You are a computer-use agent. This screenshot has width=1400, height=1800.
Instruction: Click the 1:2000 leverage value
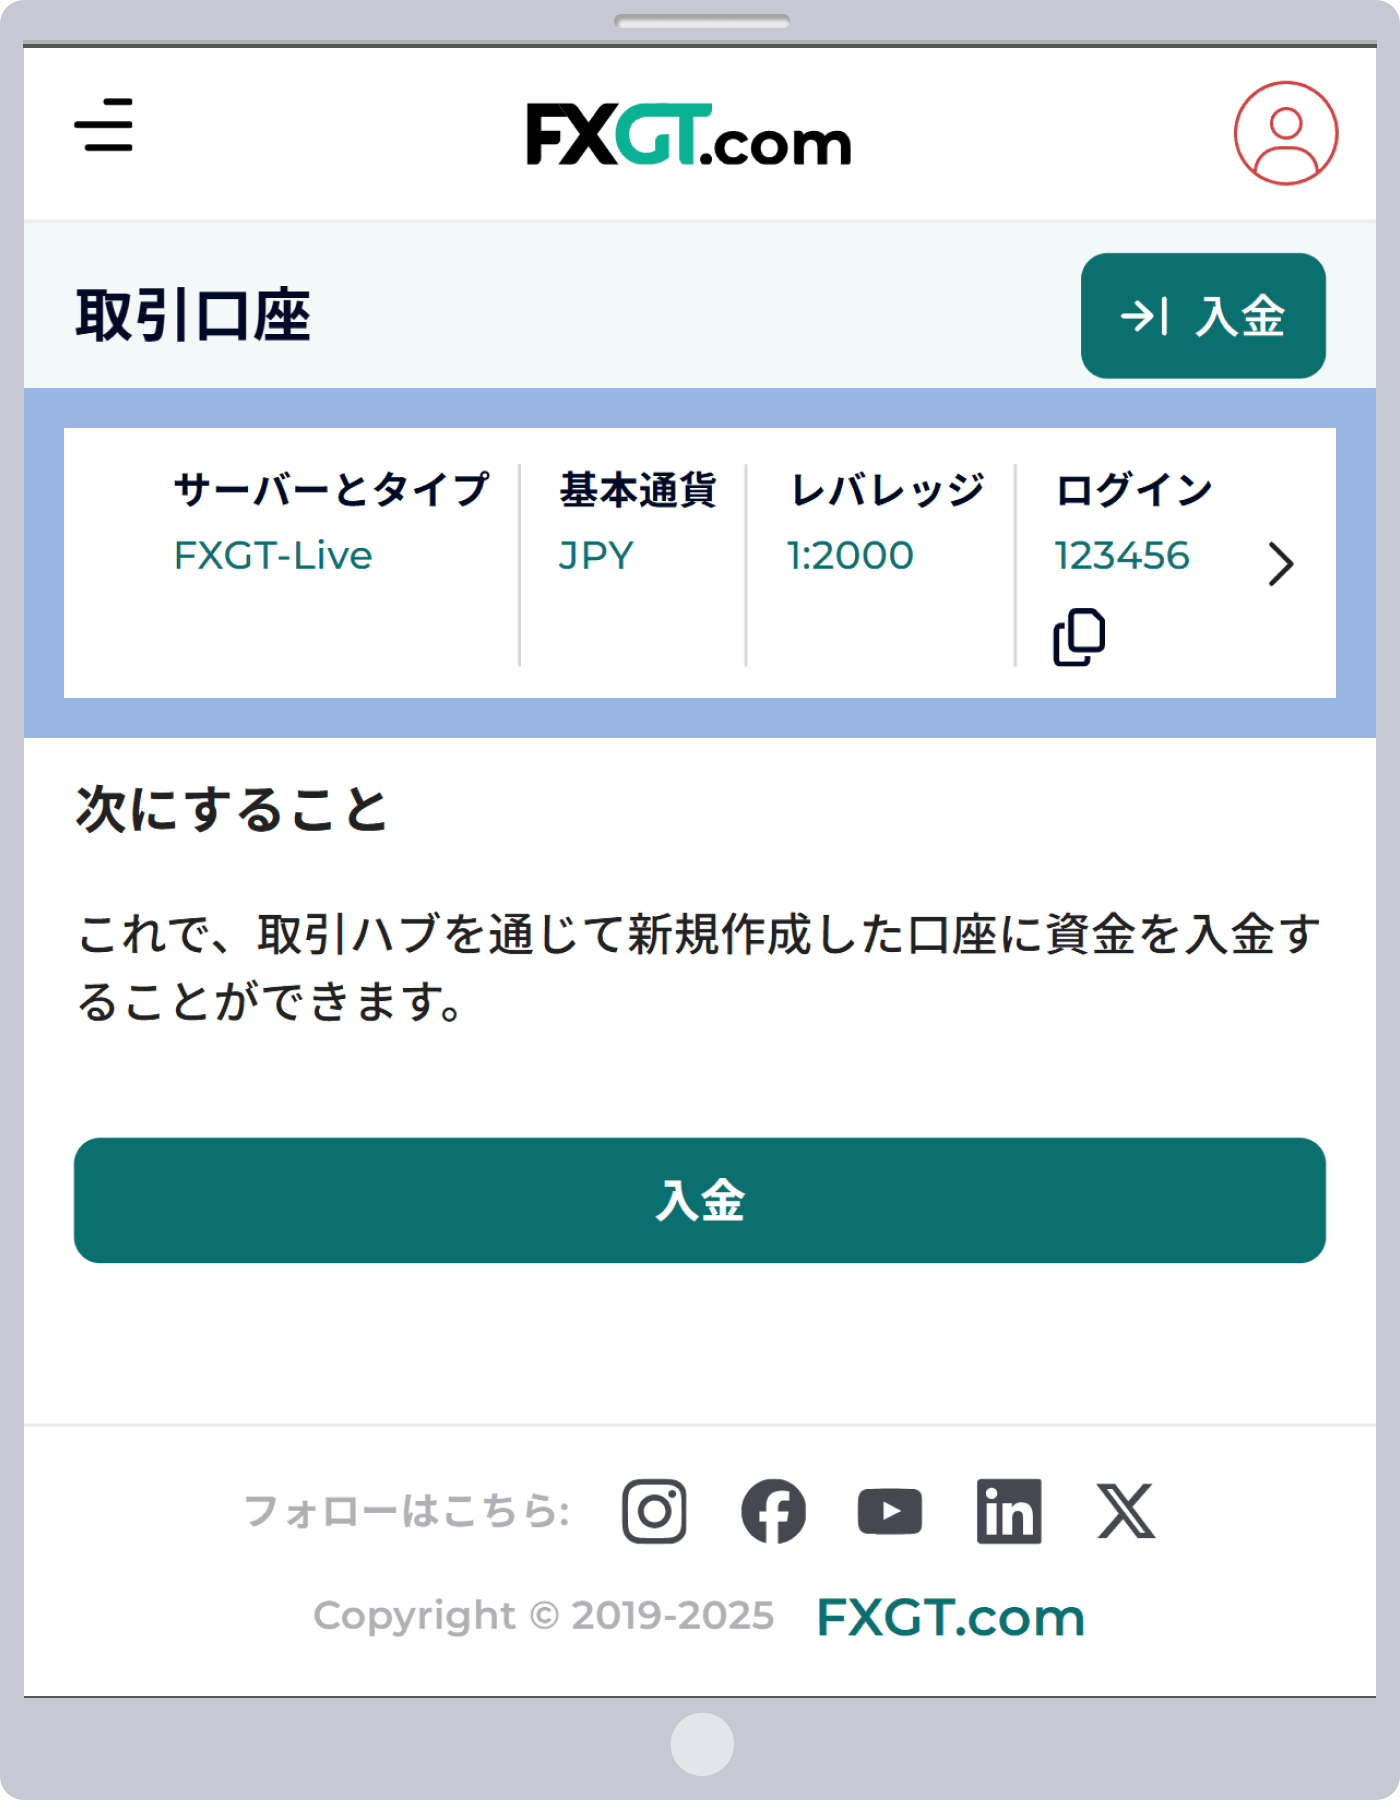click(x=850, y=556)
